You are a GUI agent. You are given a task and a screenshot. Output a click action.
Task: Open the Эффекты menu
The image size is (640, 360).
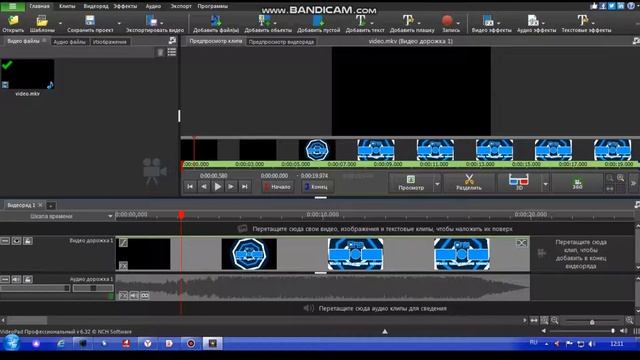click(125, 6)
